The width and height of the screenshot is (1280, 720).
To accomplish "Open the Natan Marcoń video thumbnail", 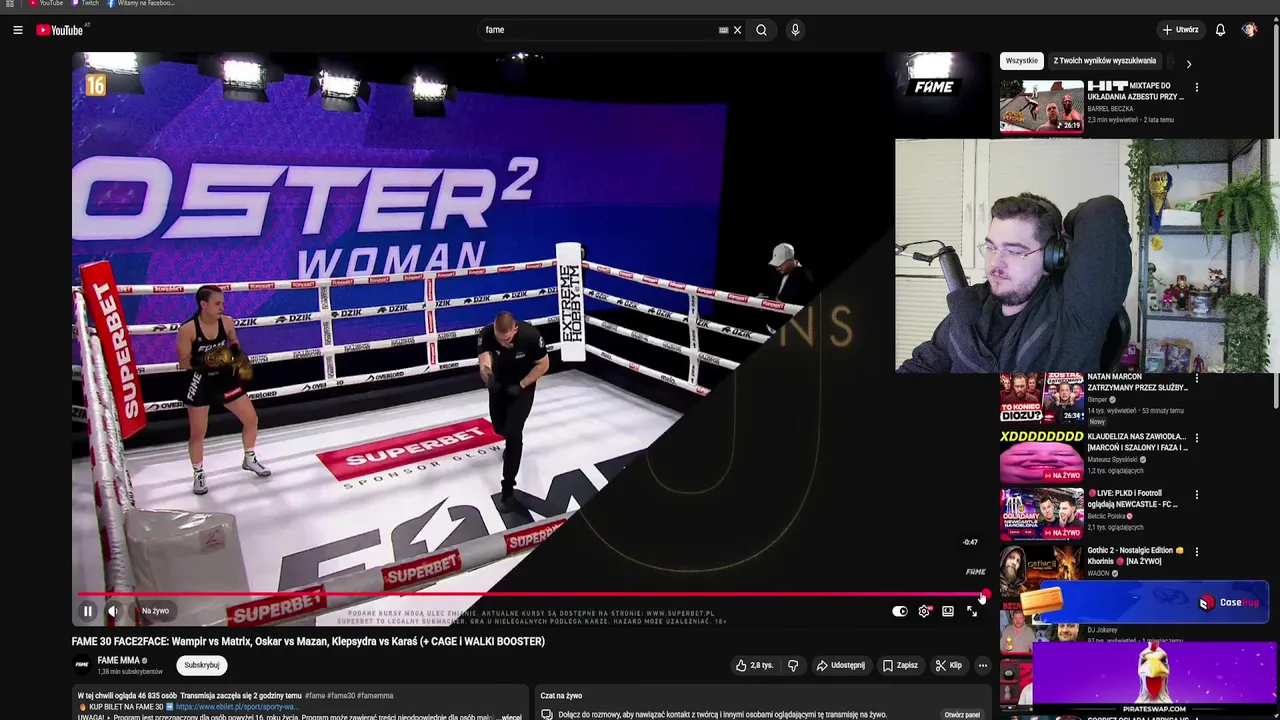I will [x=1041, y=398].
